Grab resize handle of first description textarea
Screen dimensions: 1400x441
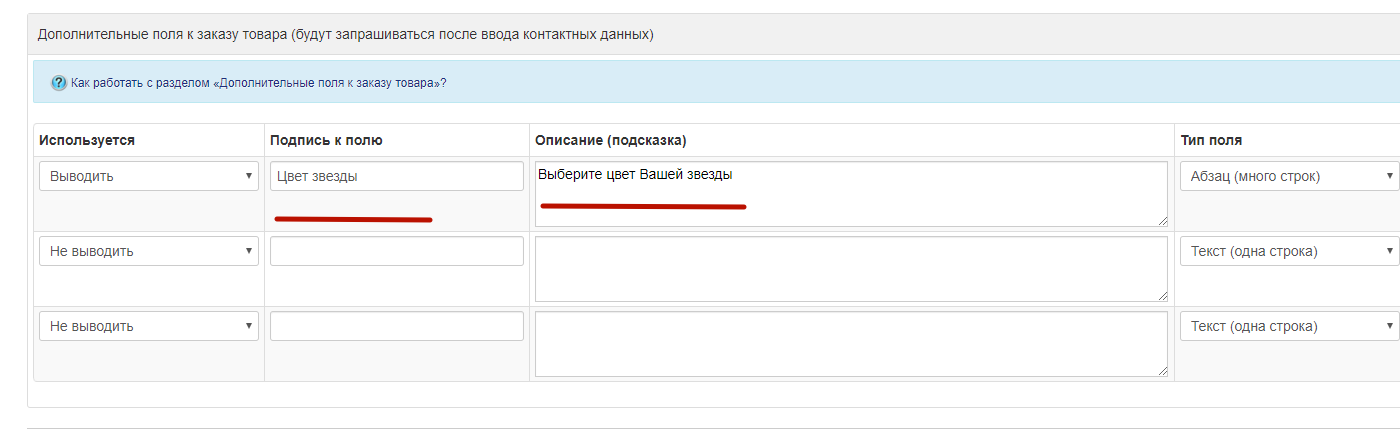pyautogui.click(x=1162, y=221)
